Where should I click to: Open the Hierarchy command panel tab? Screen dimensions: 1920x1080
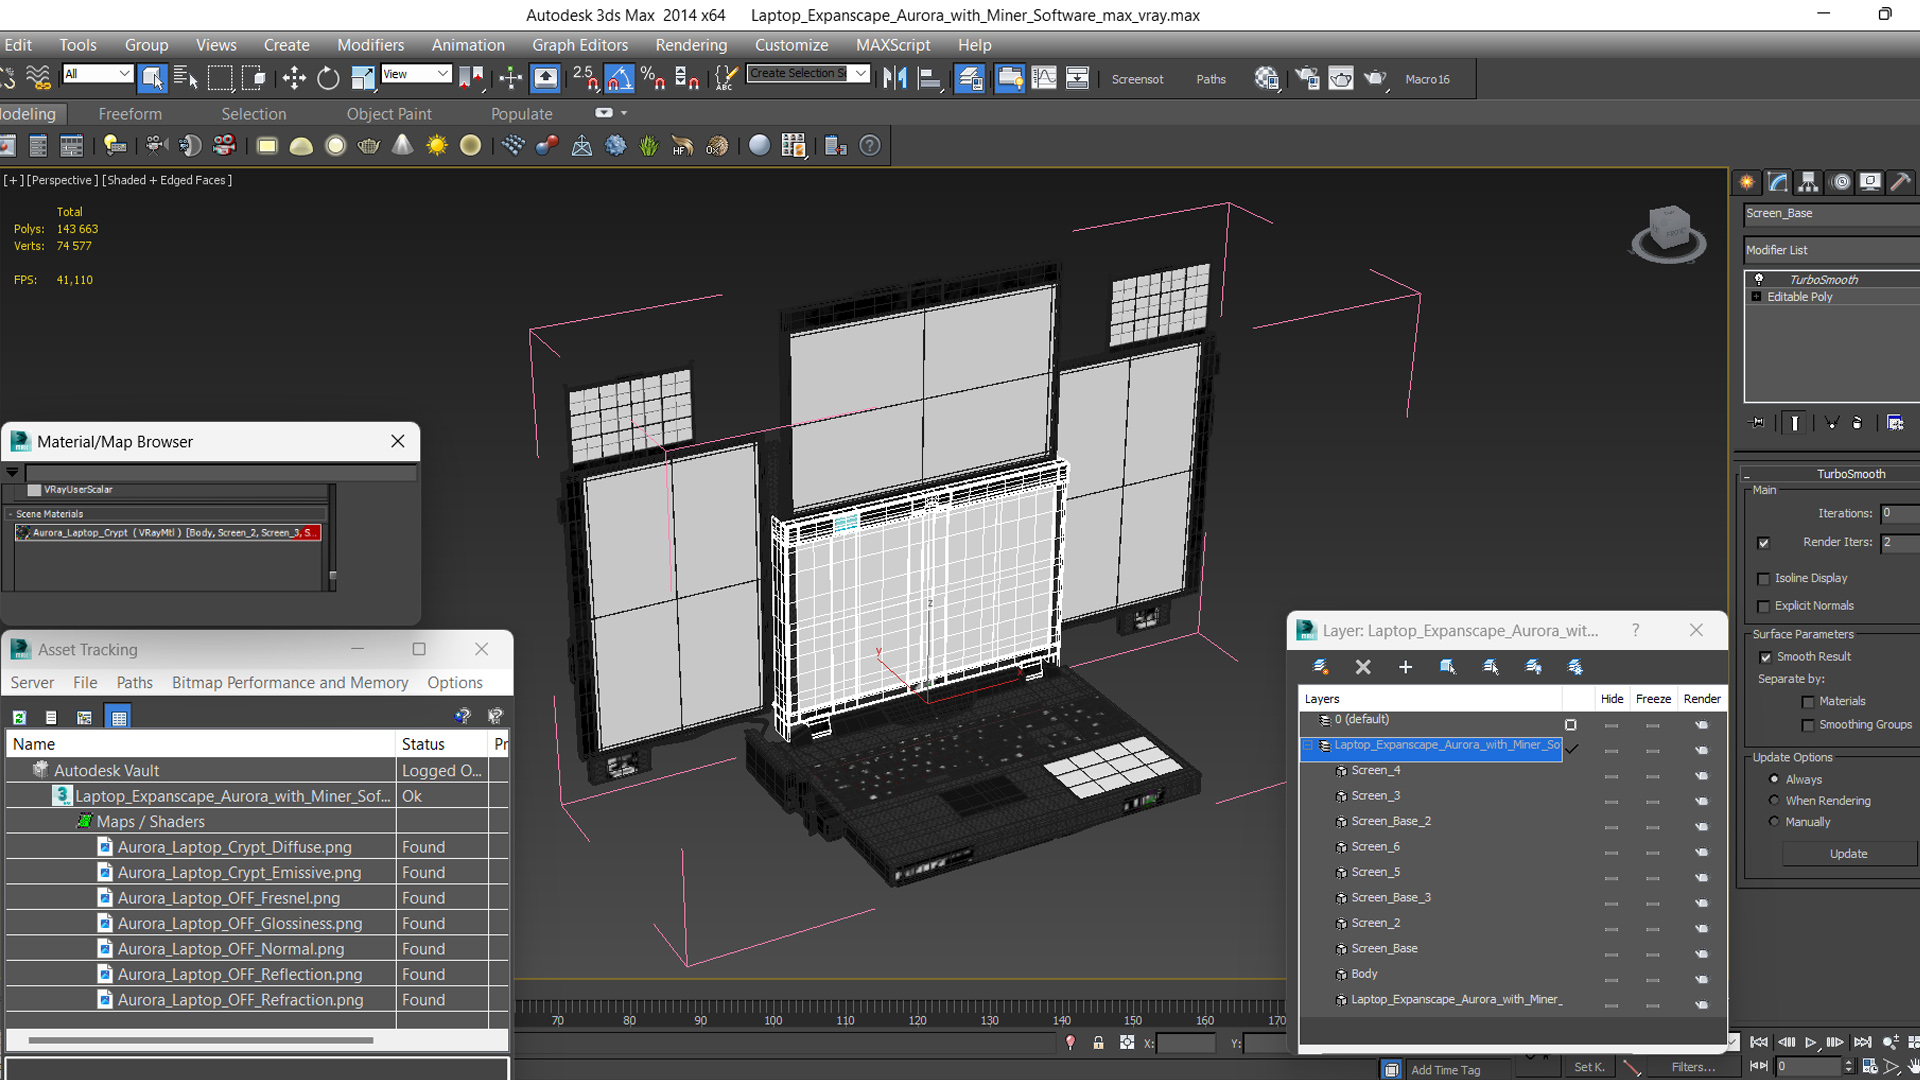coord(1808,182)
